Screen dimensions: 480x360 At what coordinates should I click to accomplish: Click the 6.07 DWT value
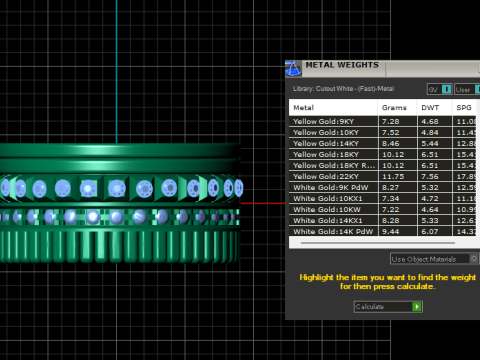tap(430, 231)
